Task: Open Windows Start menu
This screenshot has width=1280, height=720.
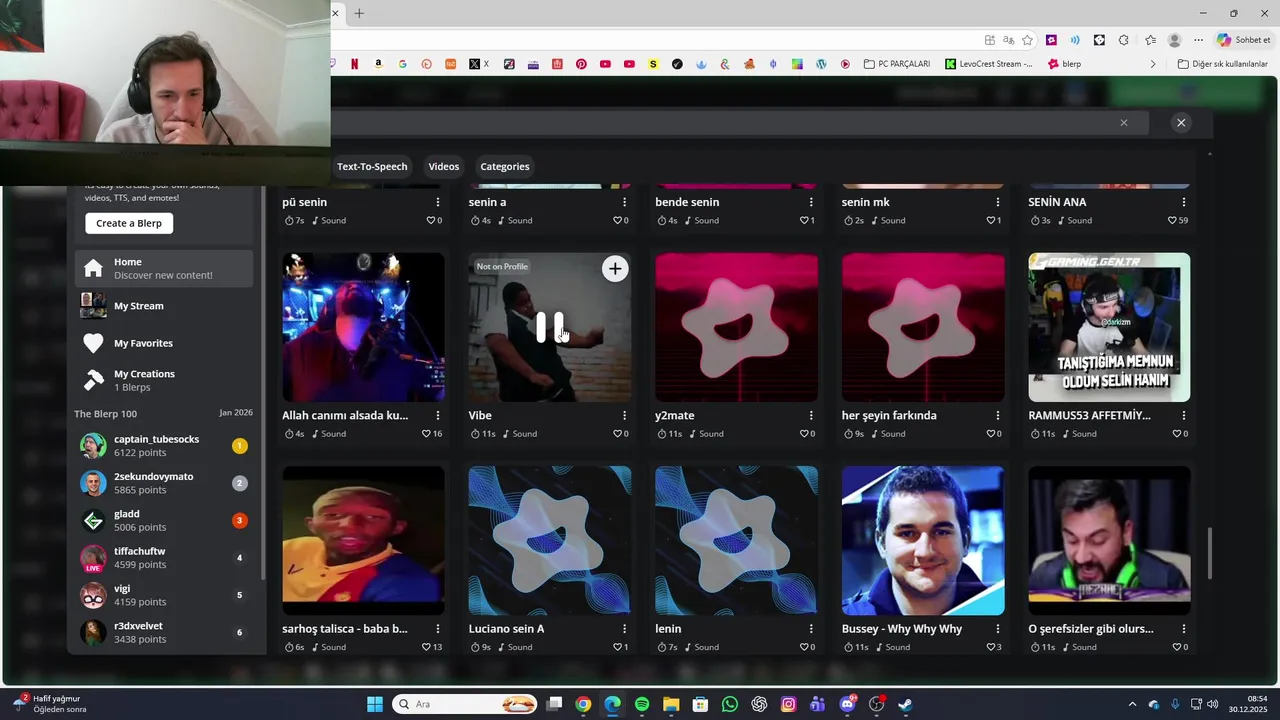Action: pos(375,704)
